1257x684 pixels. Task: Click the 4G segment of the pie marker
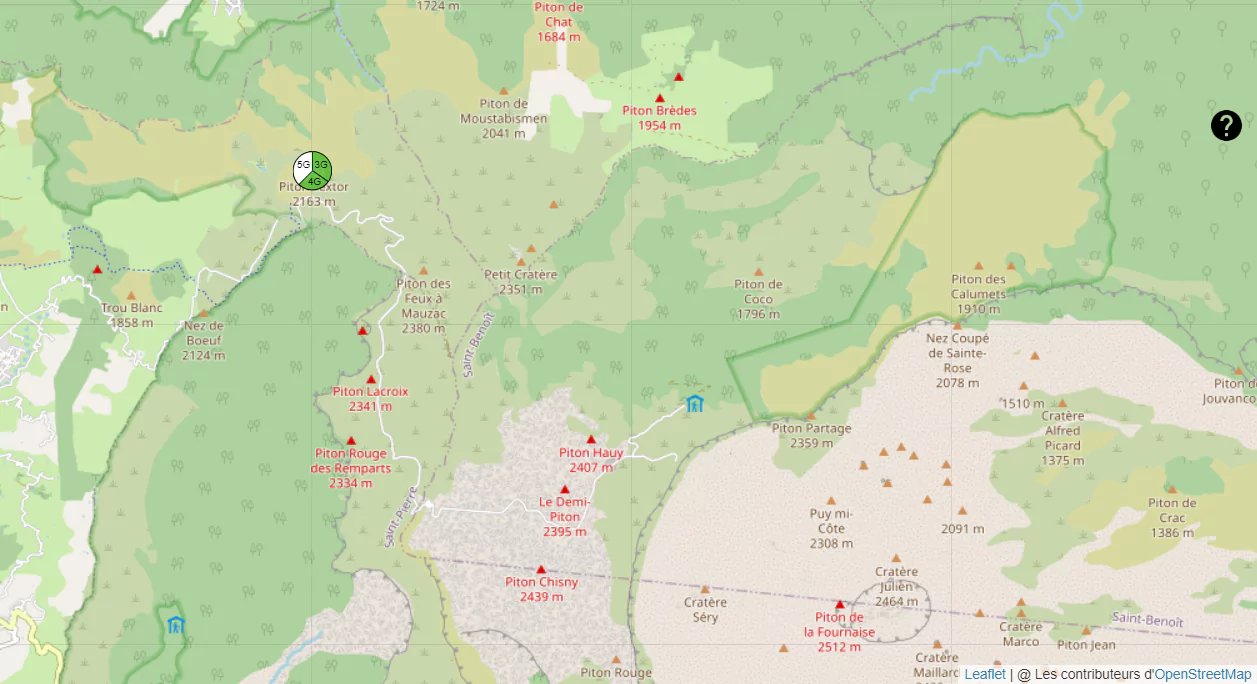pos(314,182)
